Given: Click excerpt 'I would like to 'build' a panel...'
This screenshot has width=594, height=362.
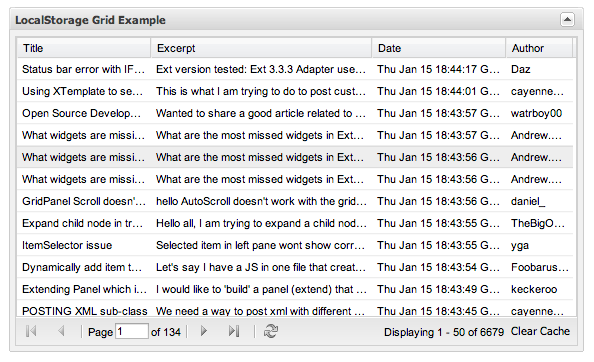Looking at the screenshot, I should coord(261,289).
